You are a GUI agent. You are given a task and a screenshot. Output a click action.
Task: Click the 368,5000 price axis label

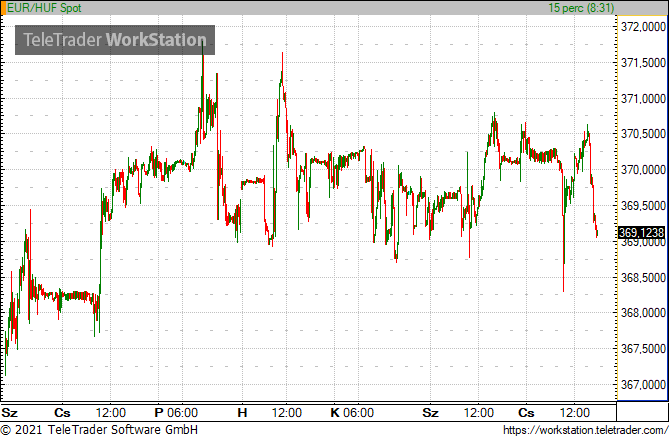click(x=643, y=277)
